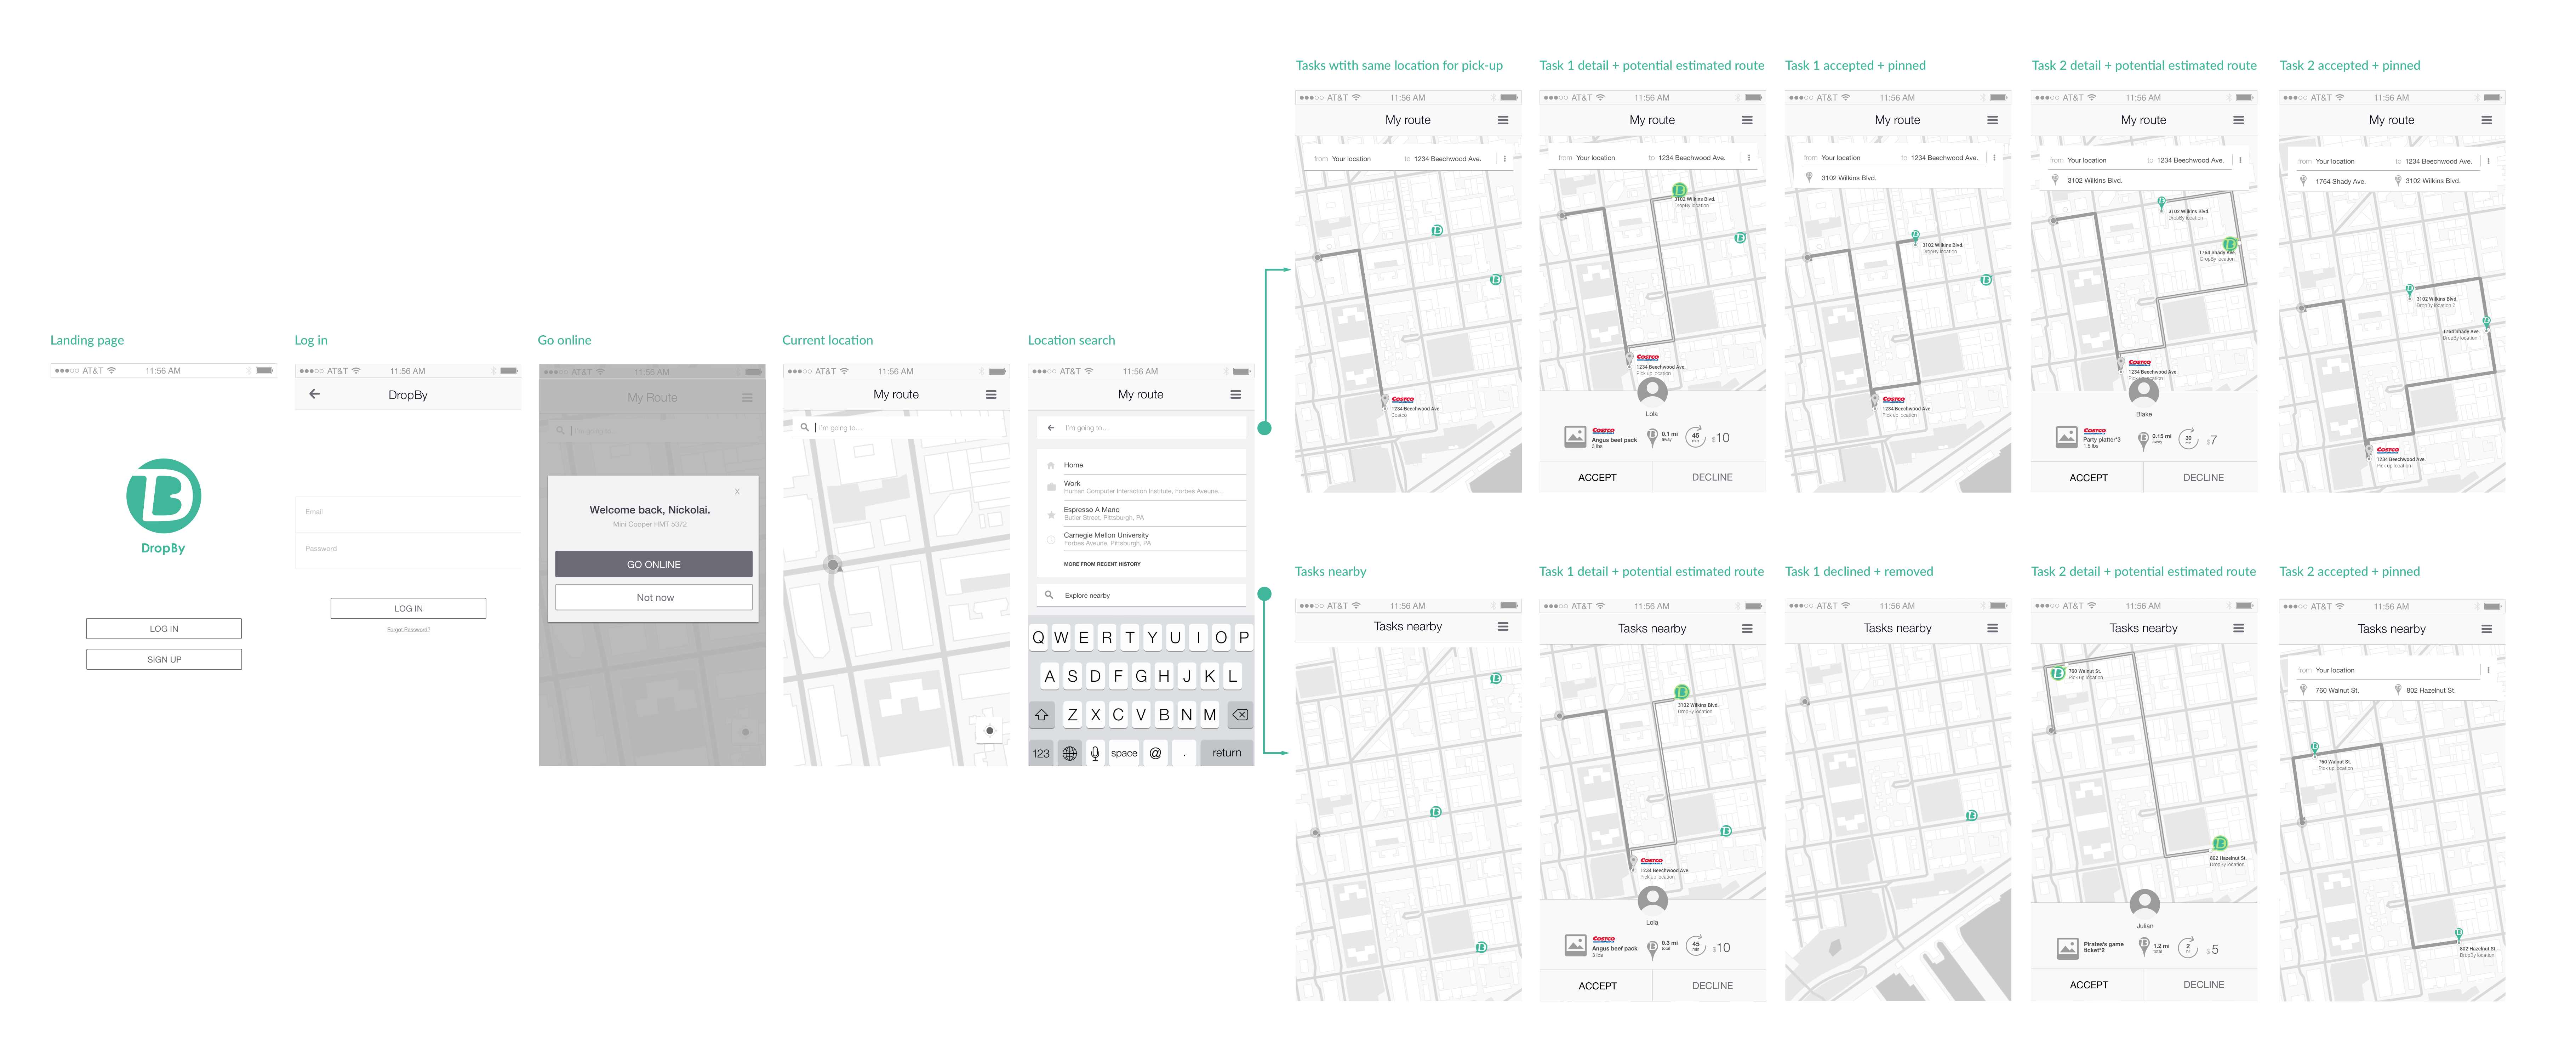The image size is (2576, 1045).
Task: Accept Blake's Party platter task
Action: coord(2088,478)
